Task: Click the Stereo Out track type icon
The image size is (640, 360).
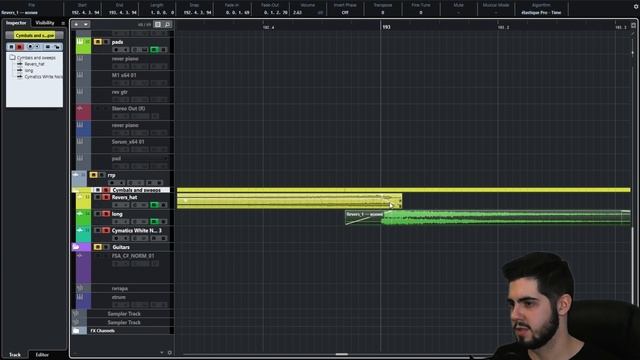Action: 80,108
